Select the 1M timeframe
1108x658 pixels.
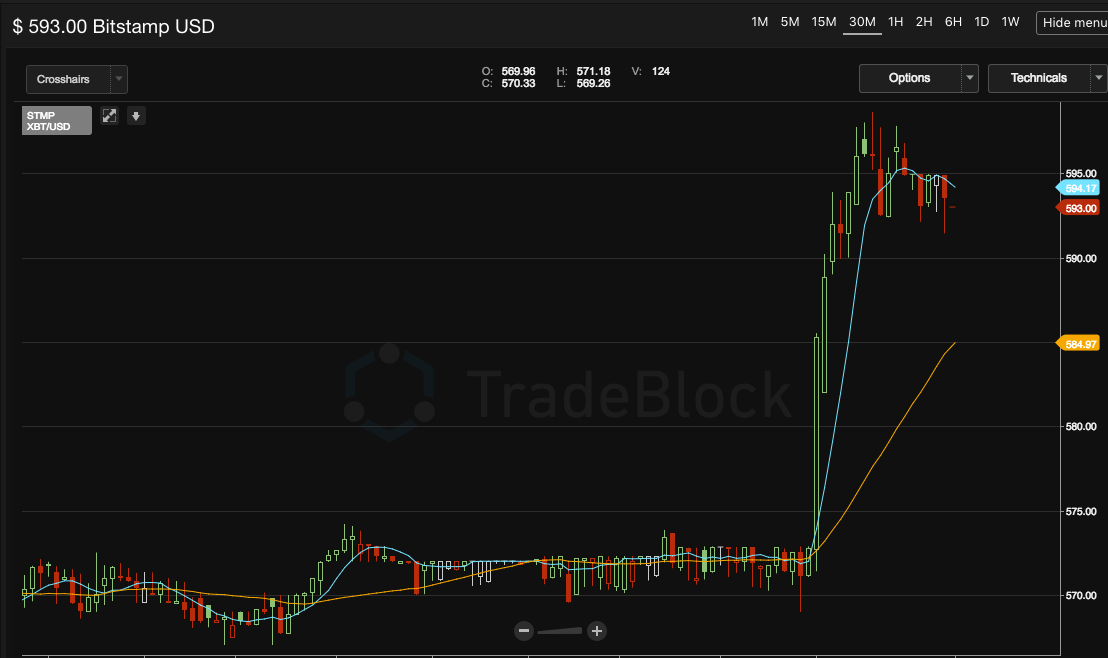[x=760, y=22]
